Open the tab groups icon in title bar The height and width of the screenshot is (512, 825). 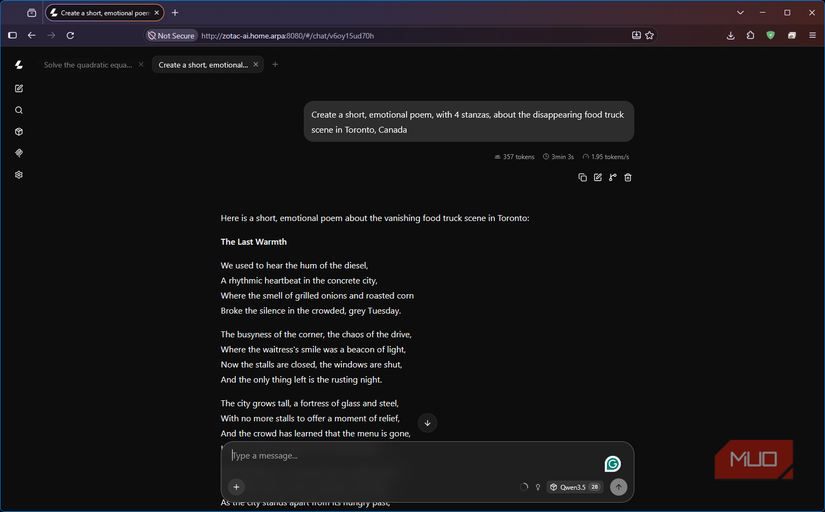point(32,13)
